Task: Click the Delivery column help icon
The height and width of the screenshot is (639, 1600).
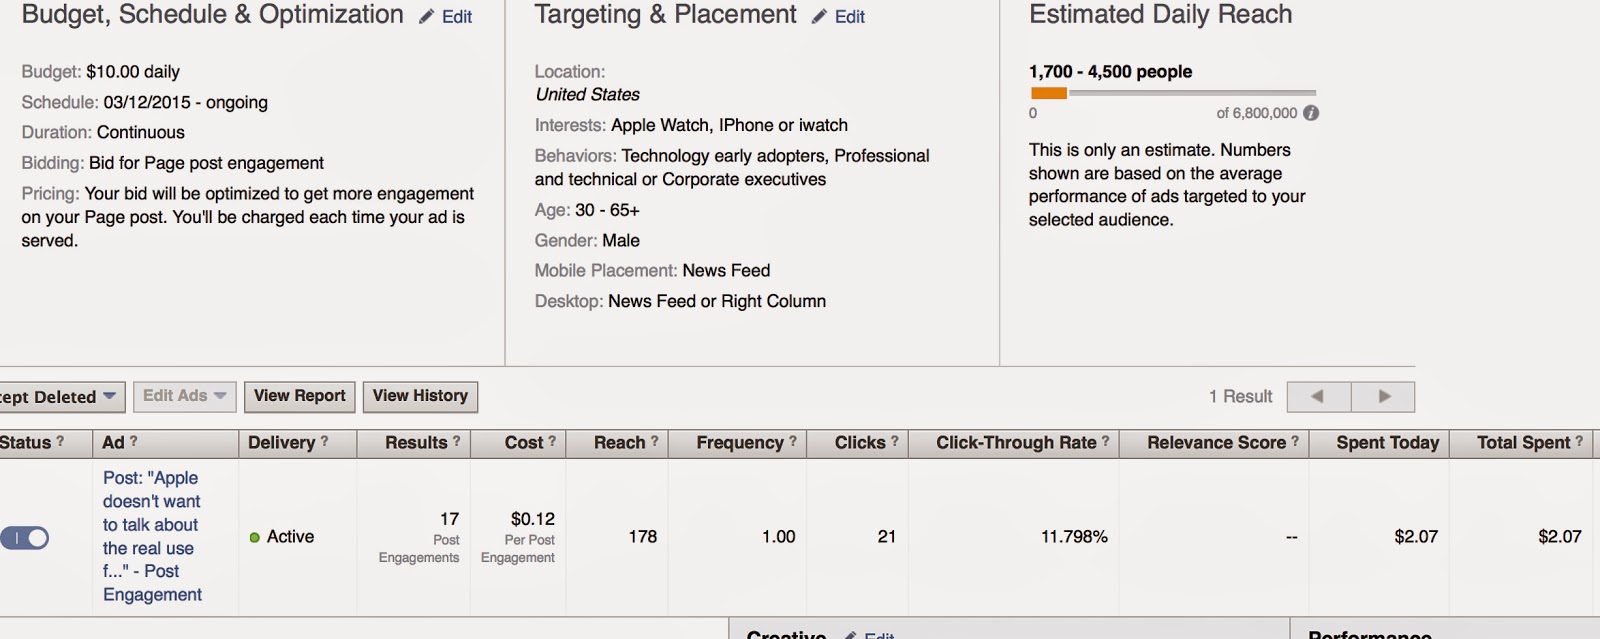Action: (x=324, y=441)
